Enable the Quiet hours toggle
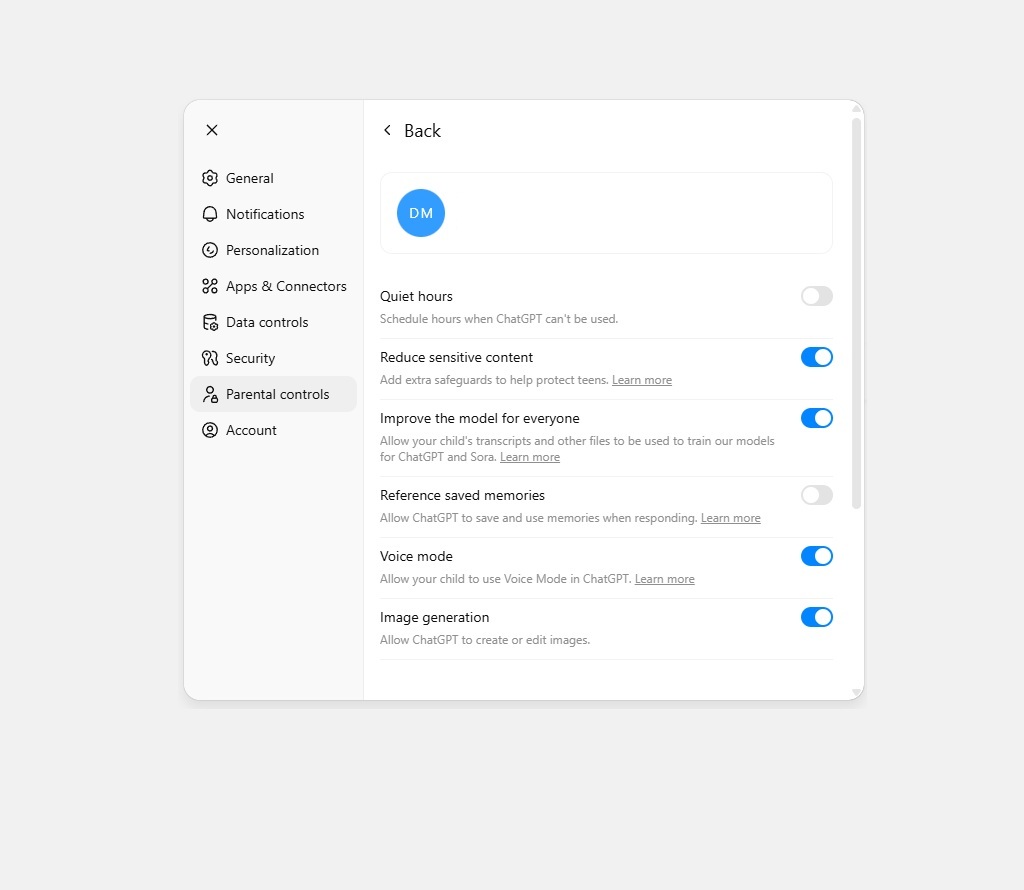The width and height of the screenshot is (1024, 890). pyautogui.click(x=816, y=296)
